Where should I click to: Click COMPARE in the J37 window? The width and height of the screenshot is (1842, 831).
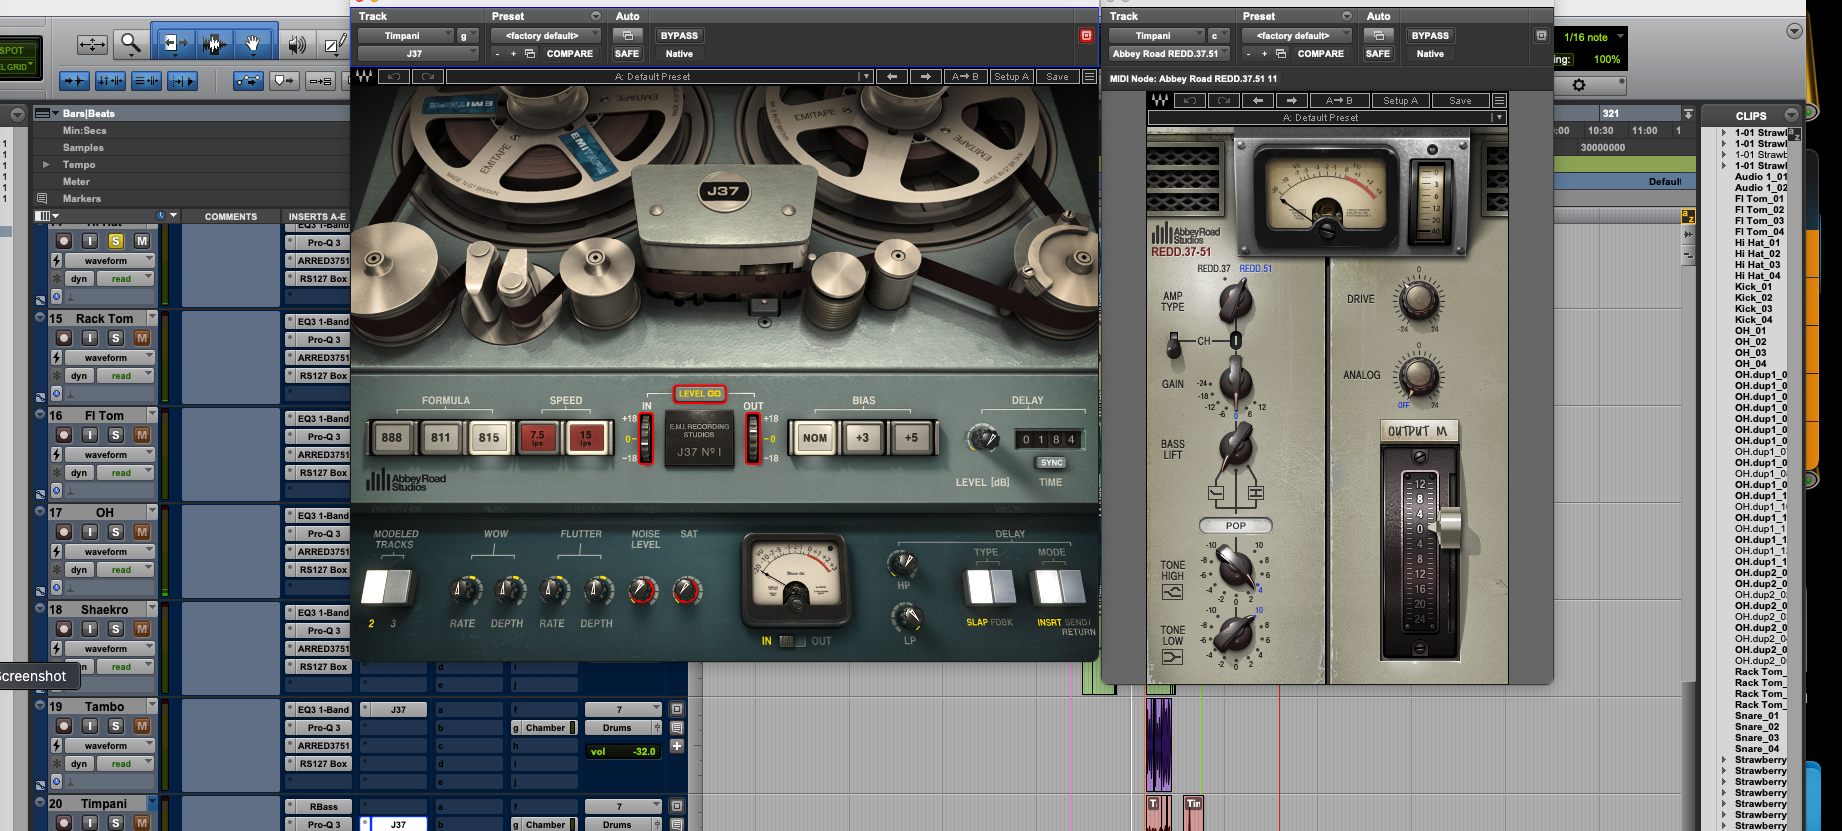[569, 54]
